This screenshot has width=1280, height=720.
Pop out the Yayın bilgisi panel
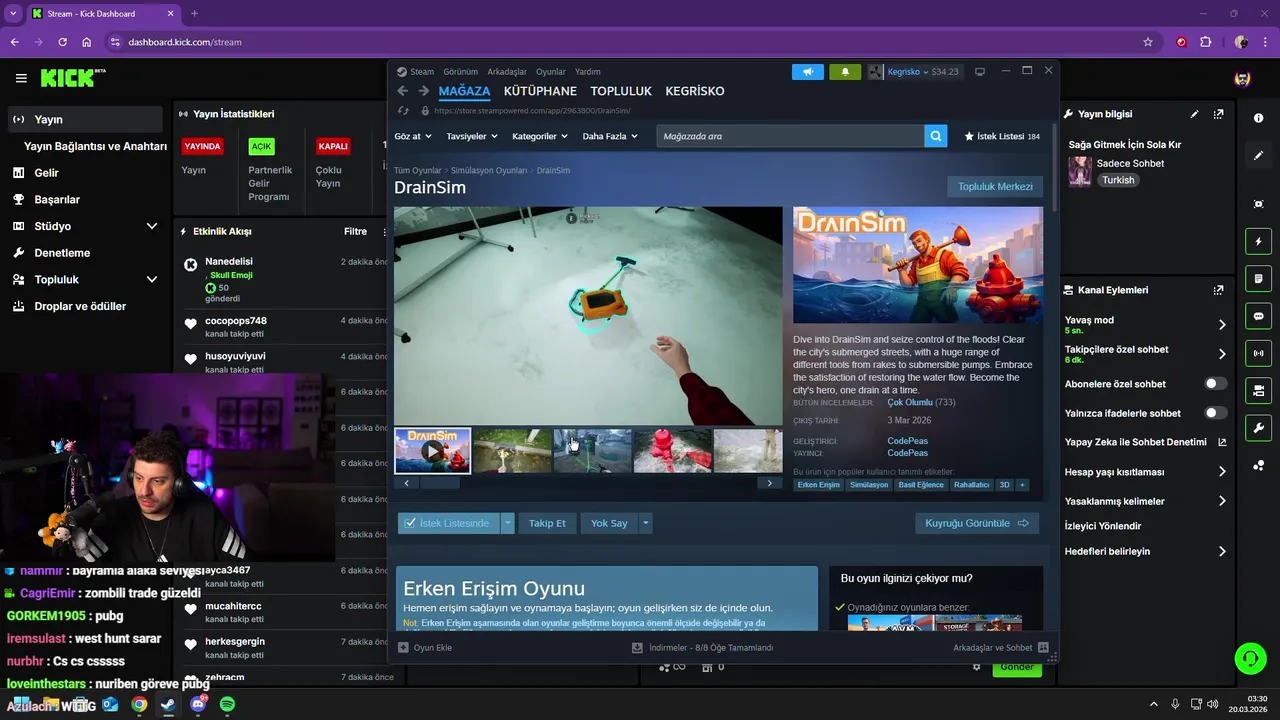coord(1218,114)
